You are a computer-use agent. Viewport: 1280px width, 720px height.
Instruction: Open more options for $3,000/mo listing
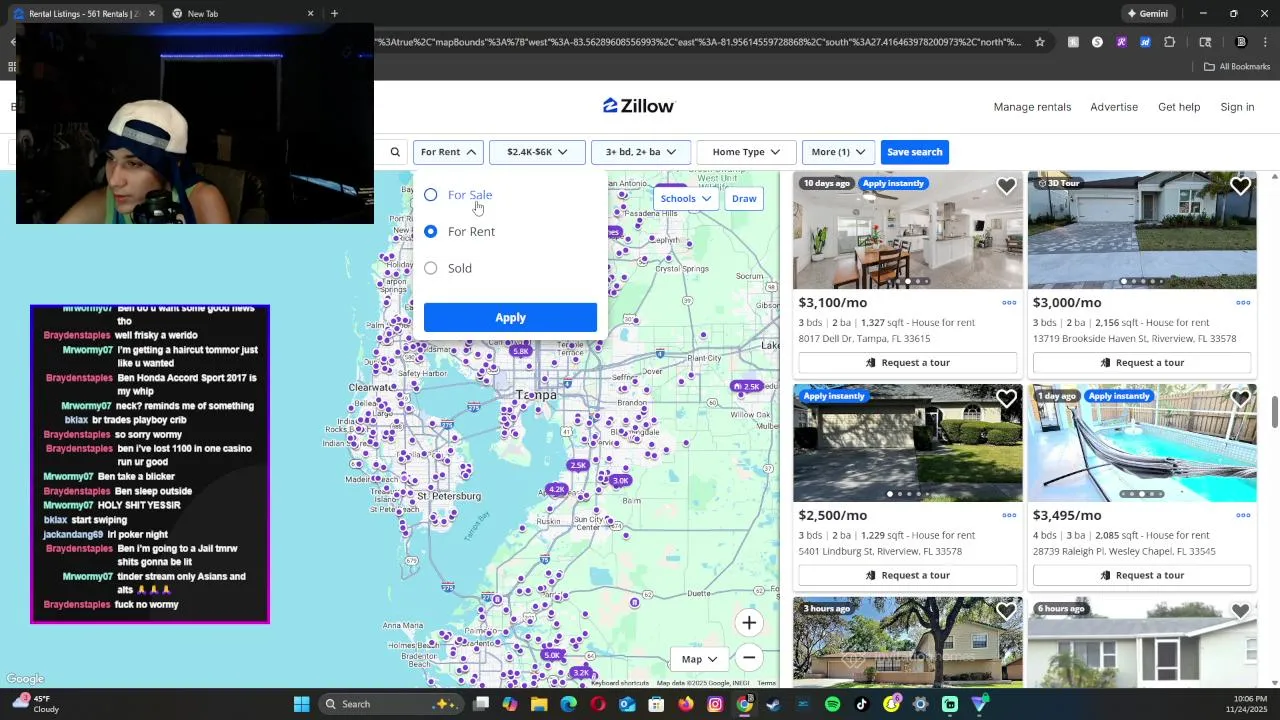coord(1243,303)
